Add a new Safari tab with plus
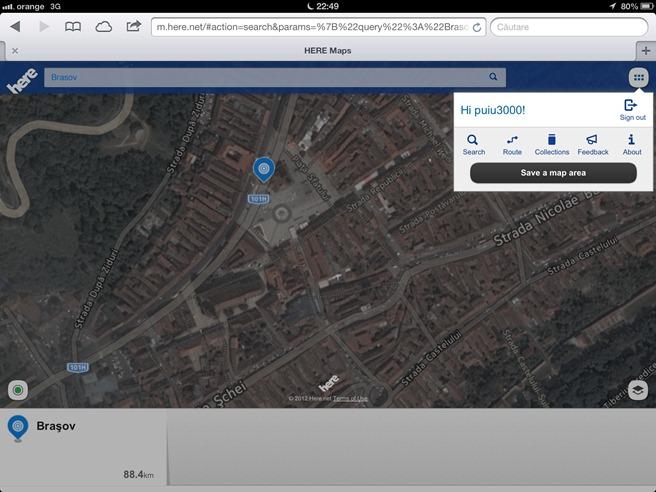Image resolution: width=656 pixels, height=492 pixels. 644,51
